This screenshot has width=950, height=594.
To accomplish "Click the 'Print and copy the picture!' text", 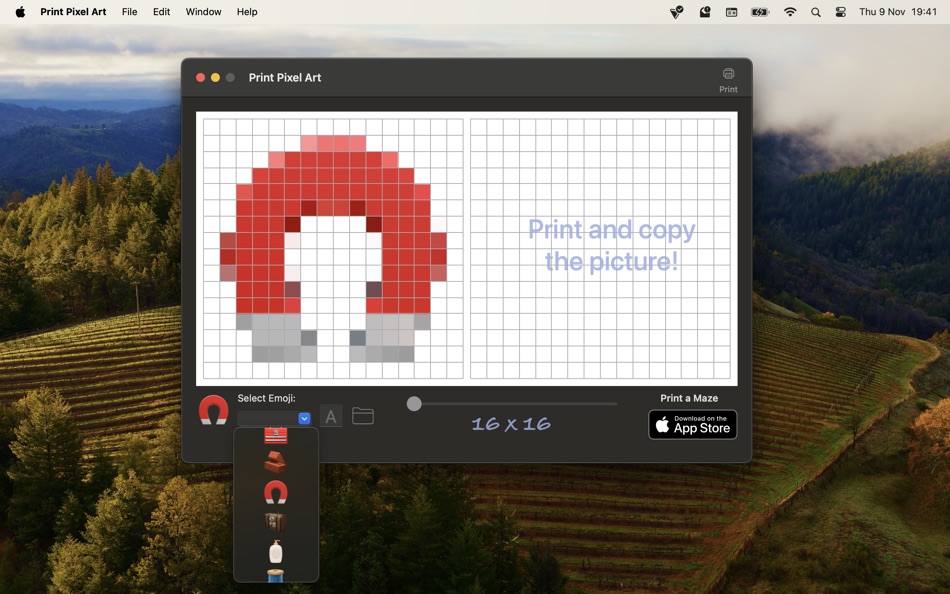I will [611, 245].
